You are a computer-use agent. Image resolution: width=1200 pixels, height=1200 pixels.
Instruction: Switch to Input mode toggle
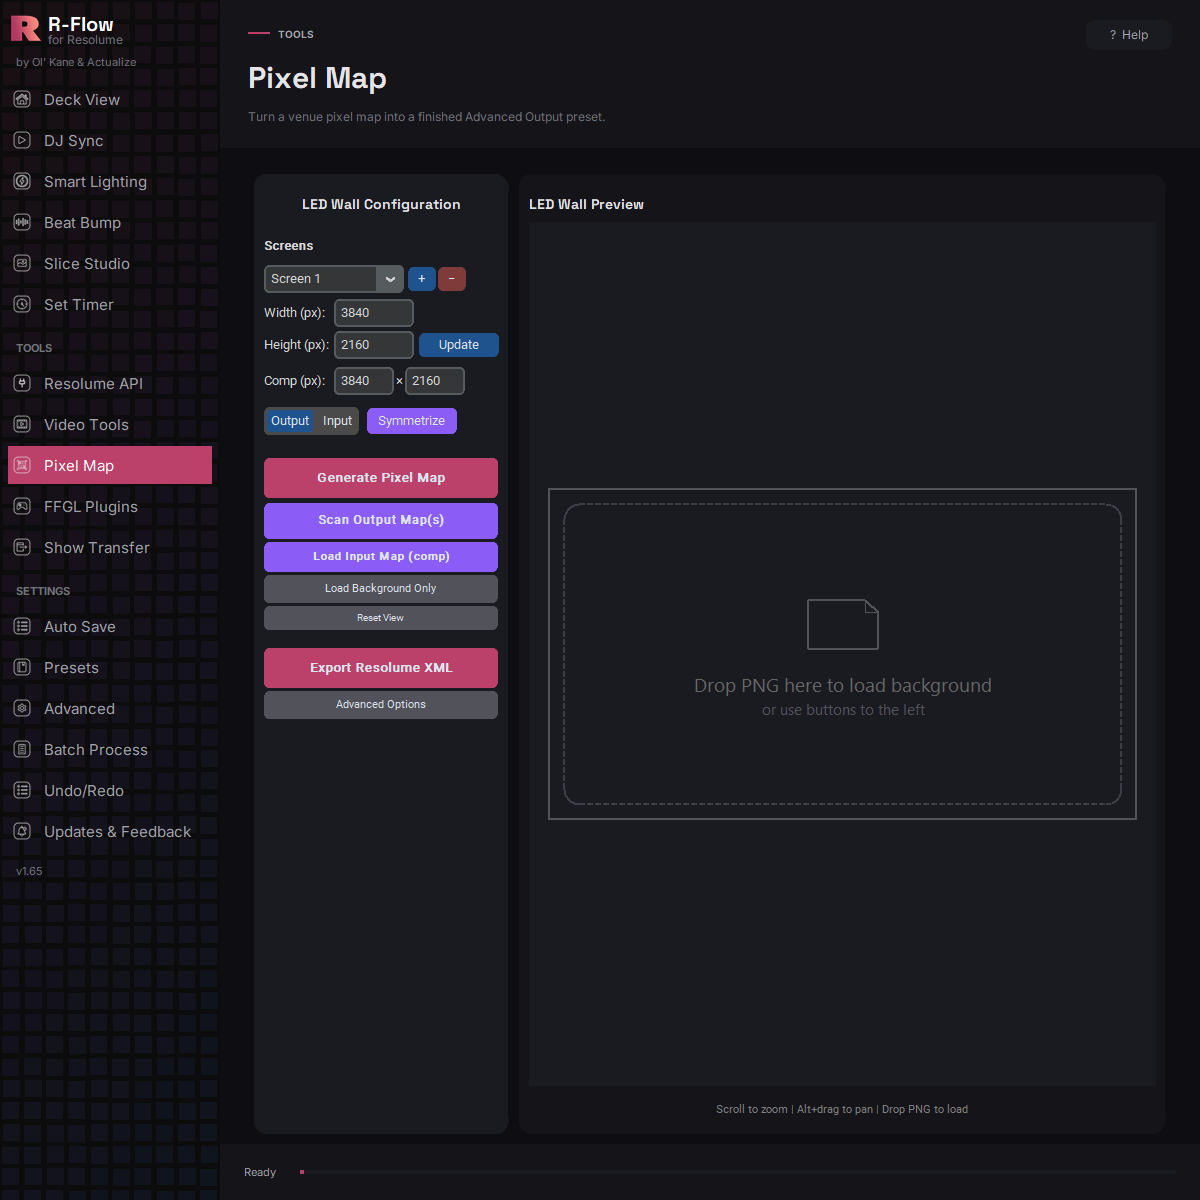click(x=337, y=421)
